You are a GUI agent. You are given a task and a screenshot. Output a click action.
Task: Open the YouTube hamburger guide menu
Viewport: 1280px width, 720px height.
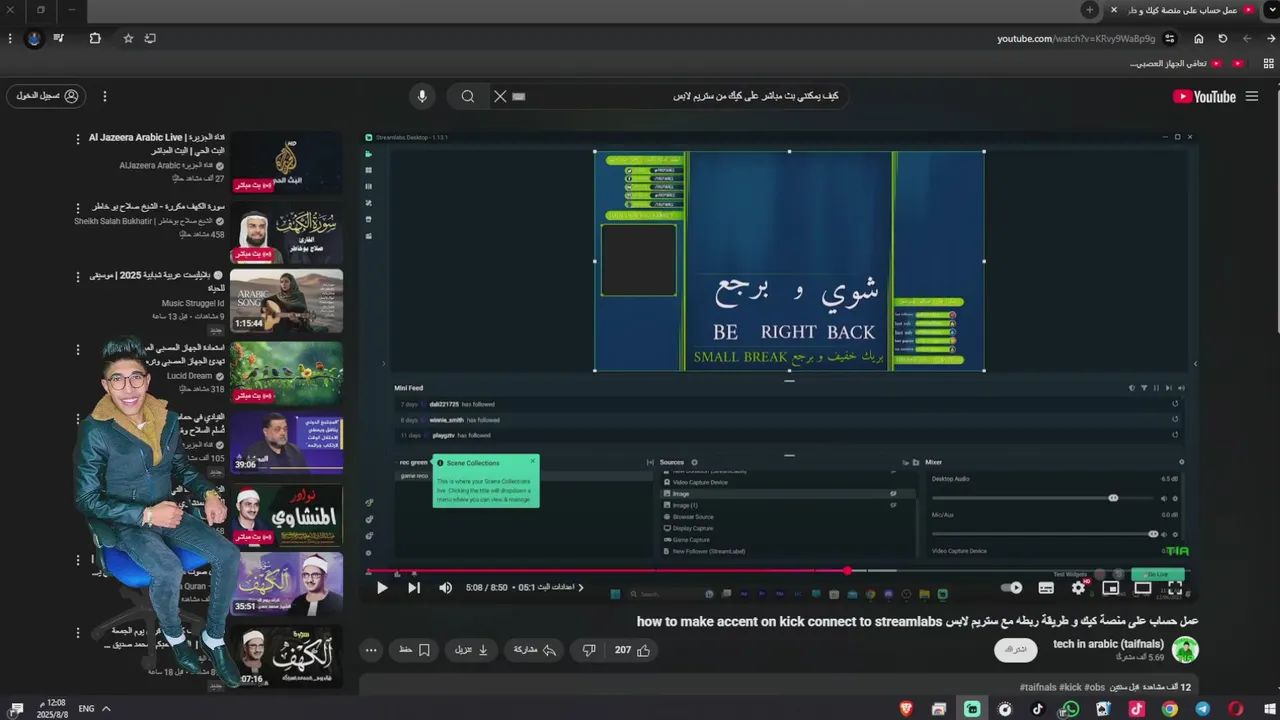[x=1252, y=97]
